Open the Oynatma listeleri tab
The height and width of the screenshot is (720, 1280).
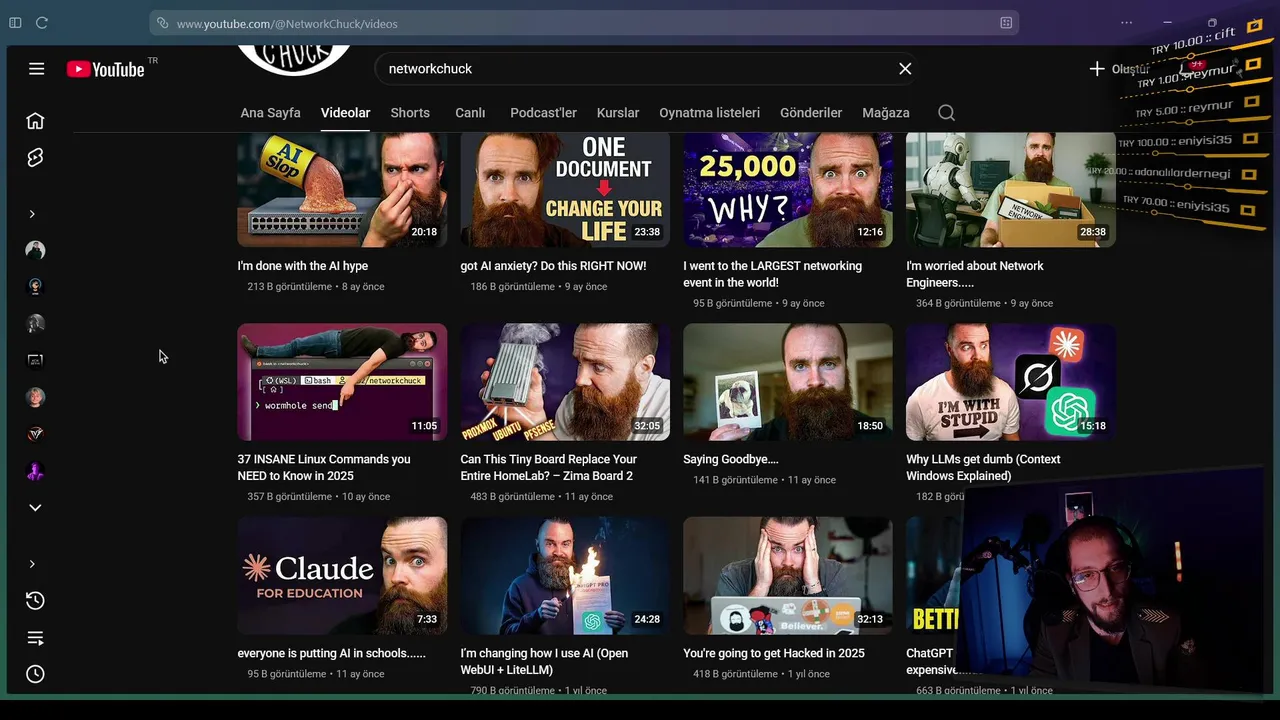click(709, 113)
